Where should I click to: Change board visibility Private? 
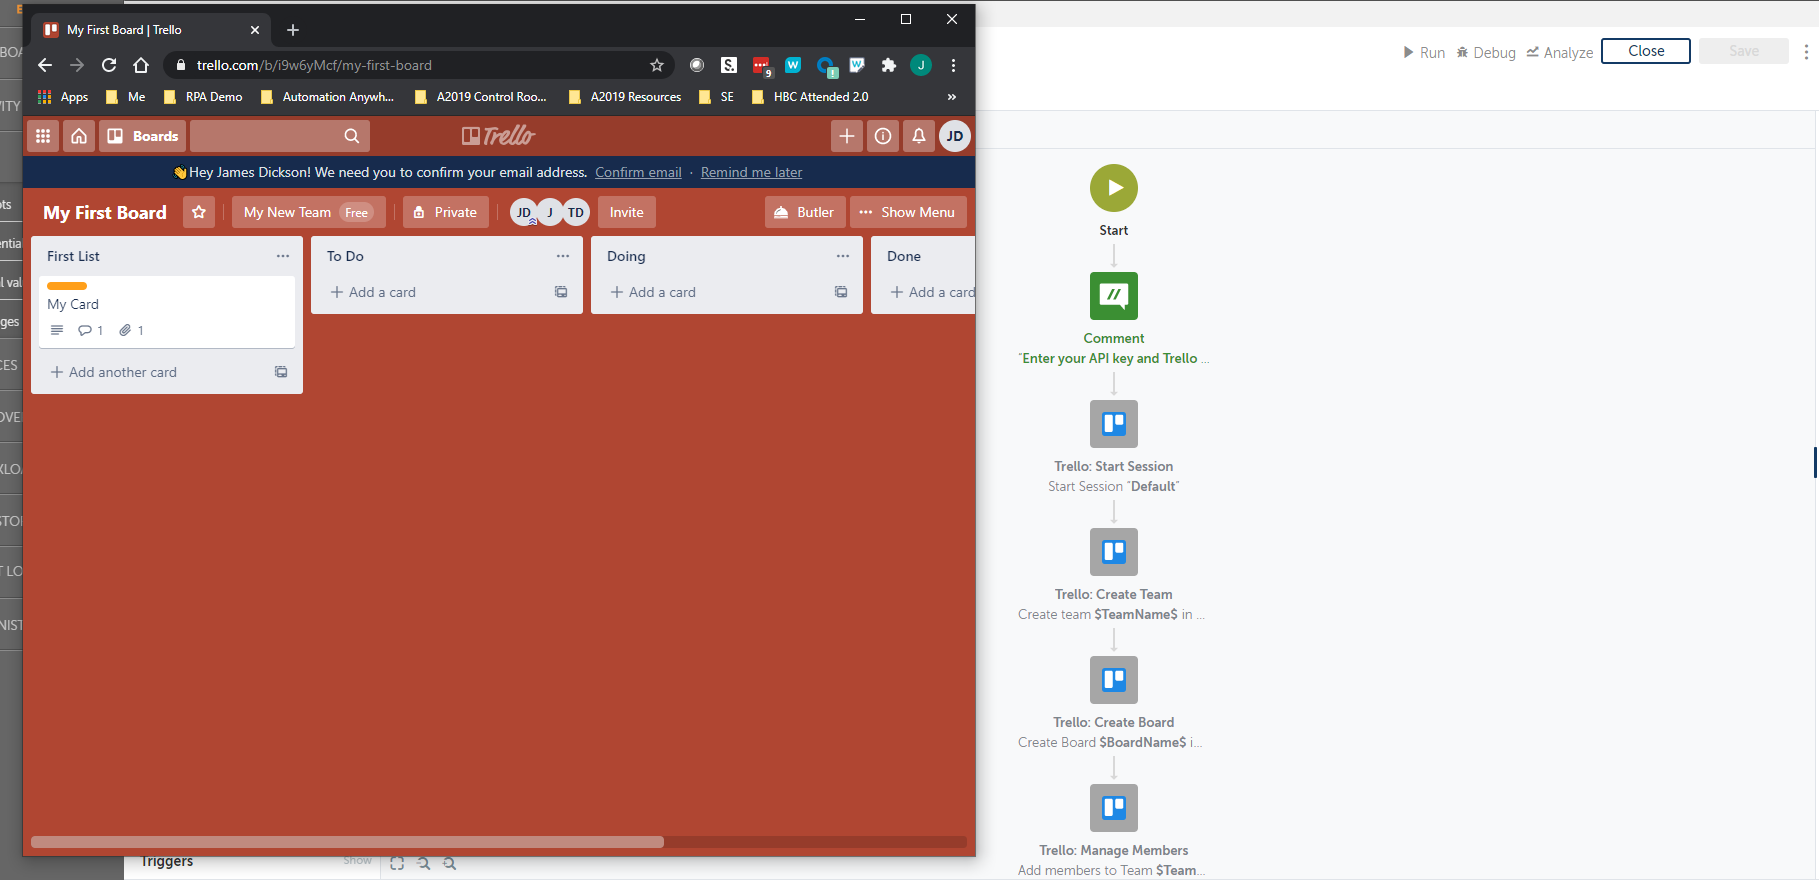[446, 212]
